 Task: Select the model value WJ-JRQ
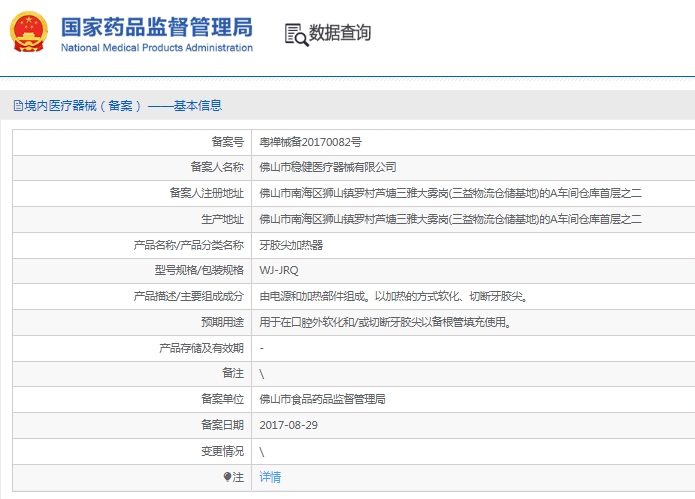click(x=279, y=270)
